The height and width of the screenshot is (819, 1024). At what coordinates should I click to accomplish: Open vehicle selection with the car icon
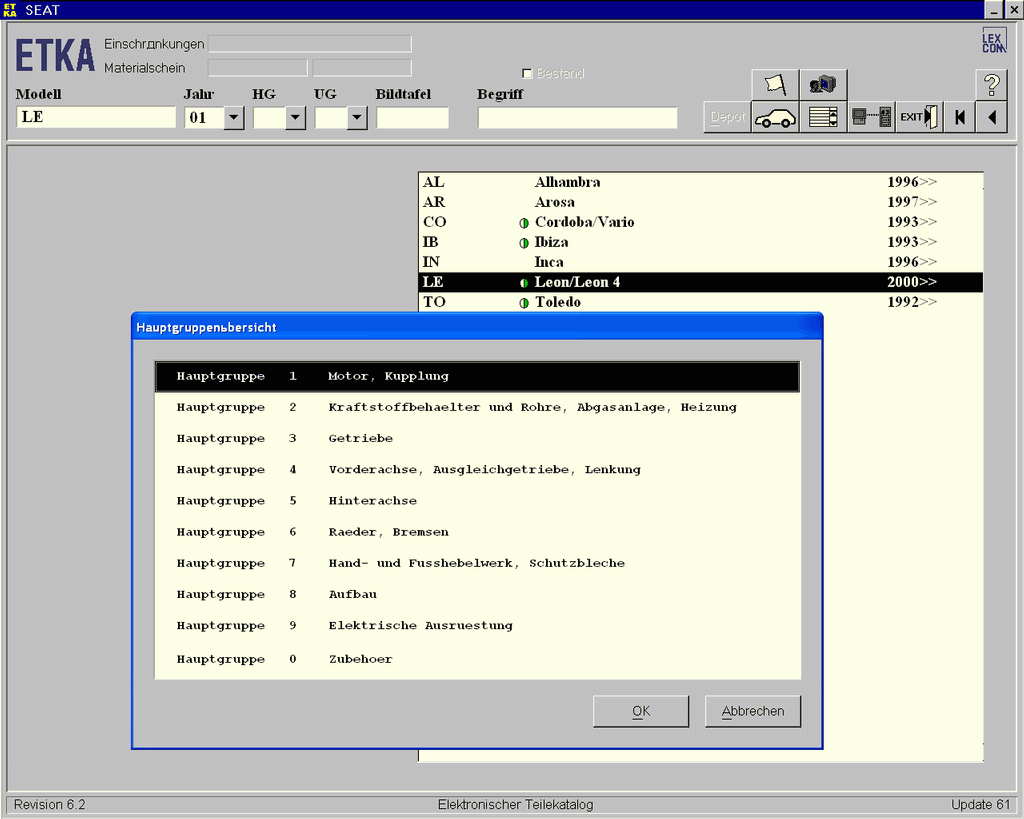click(x=775, y=118)
